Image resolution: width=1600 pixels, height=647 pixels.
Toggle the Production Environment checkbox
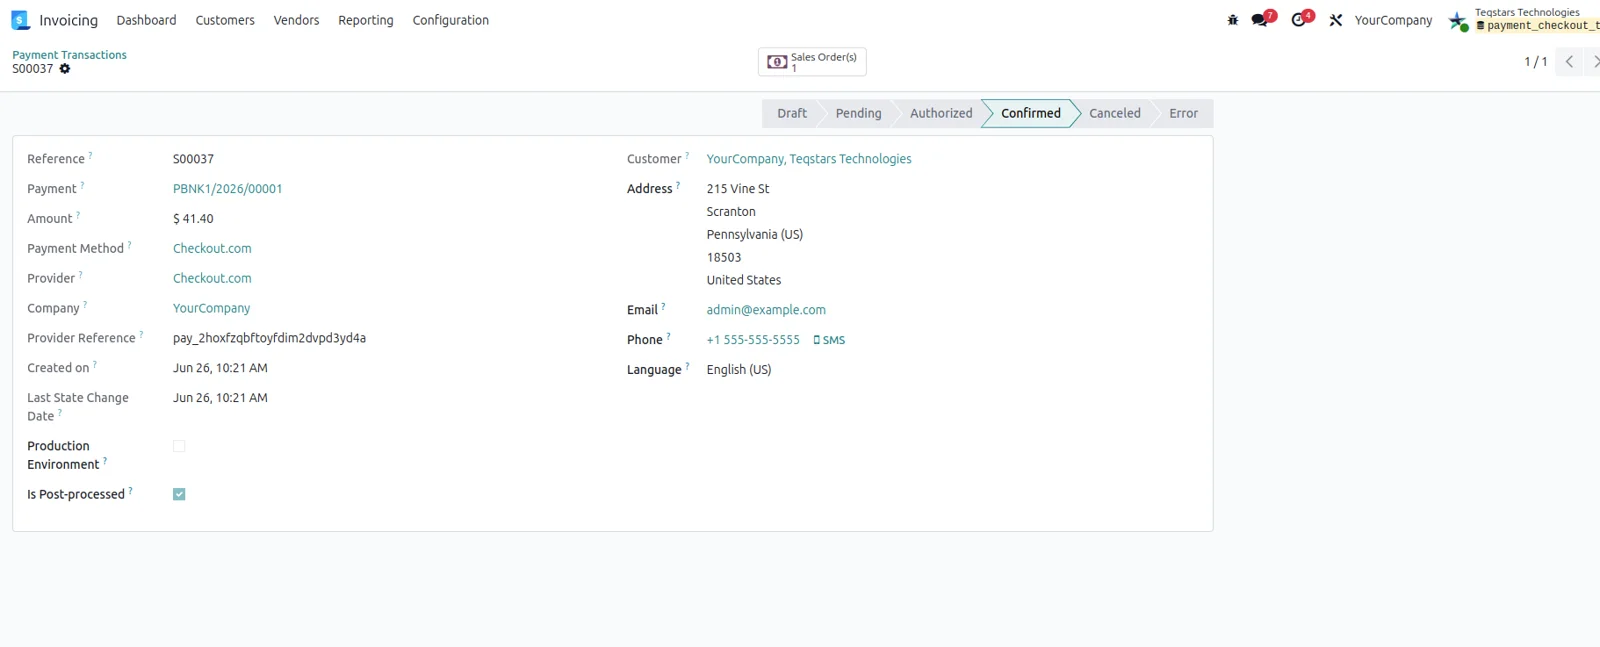click(179, 446)
